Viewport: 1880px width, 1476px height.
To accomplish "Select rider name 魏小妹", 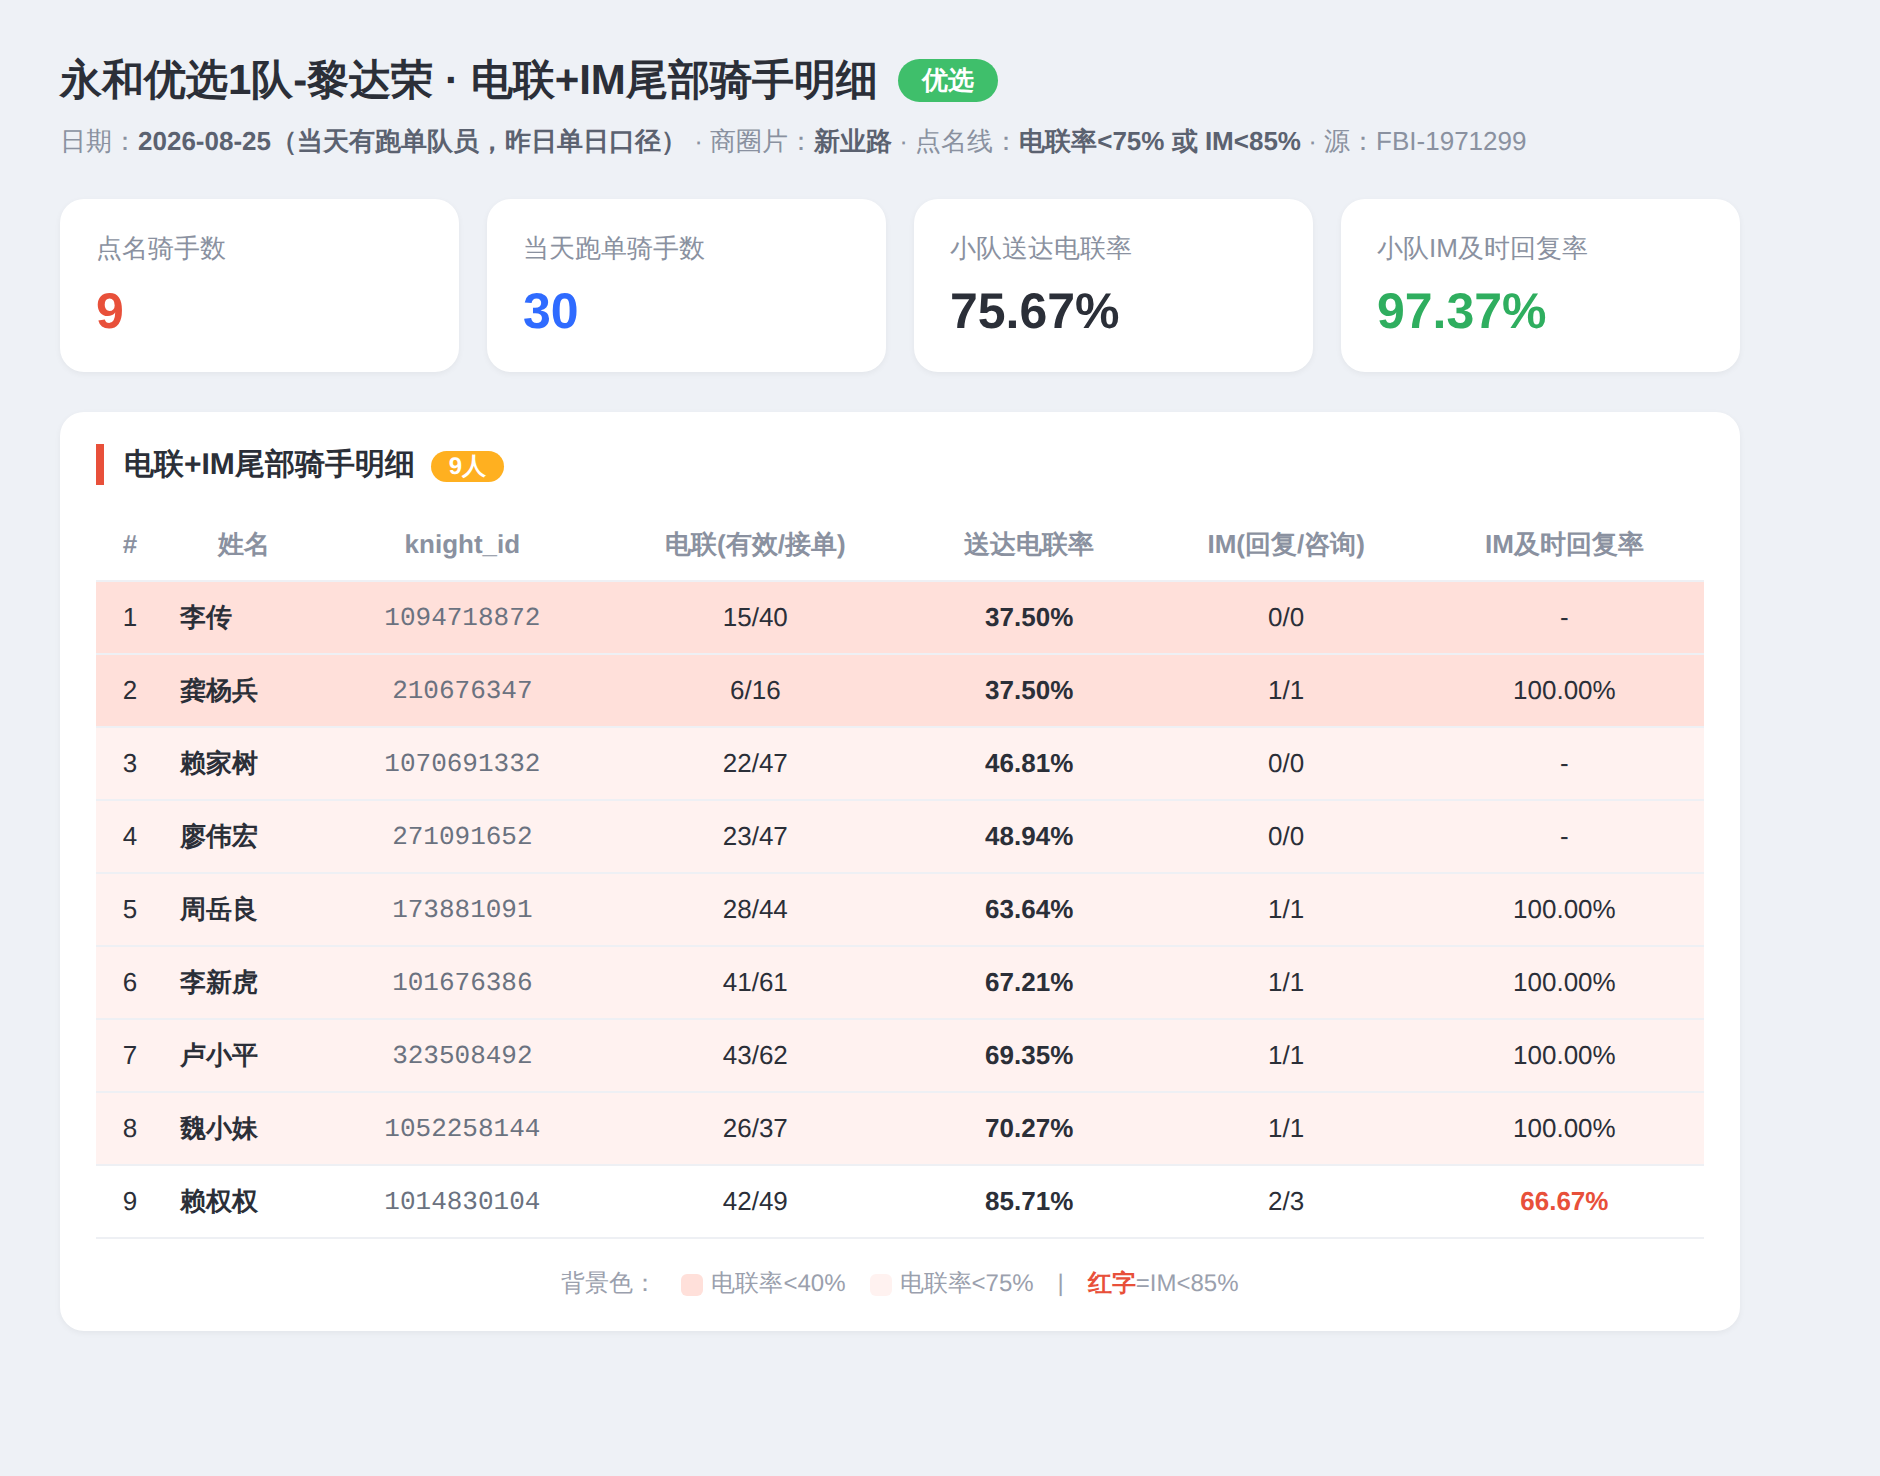I will (219, 1128).
